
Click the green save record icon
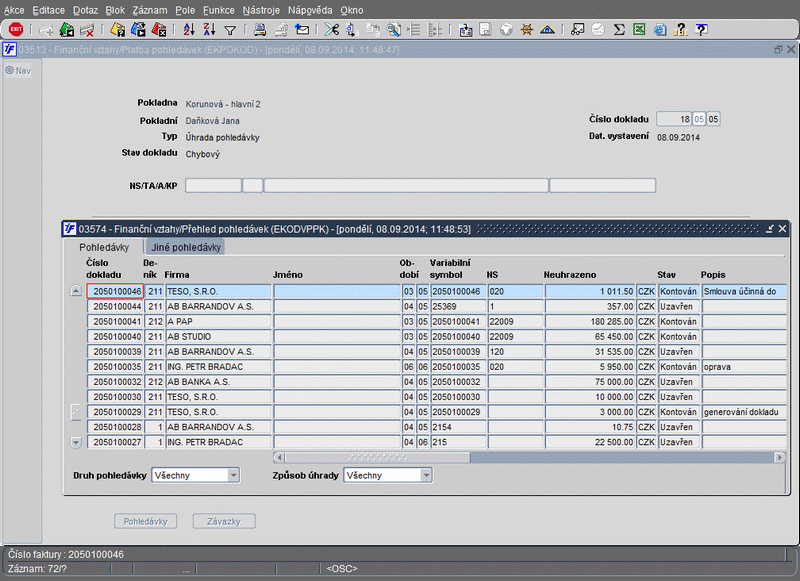[67, 30]
